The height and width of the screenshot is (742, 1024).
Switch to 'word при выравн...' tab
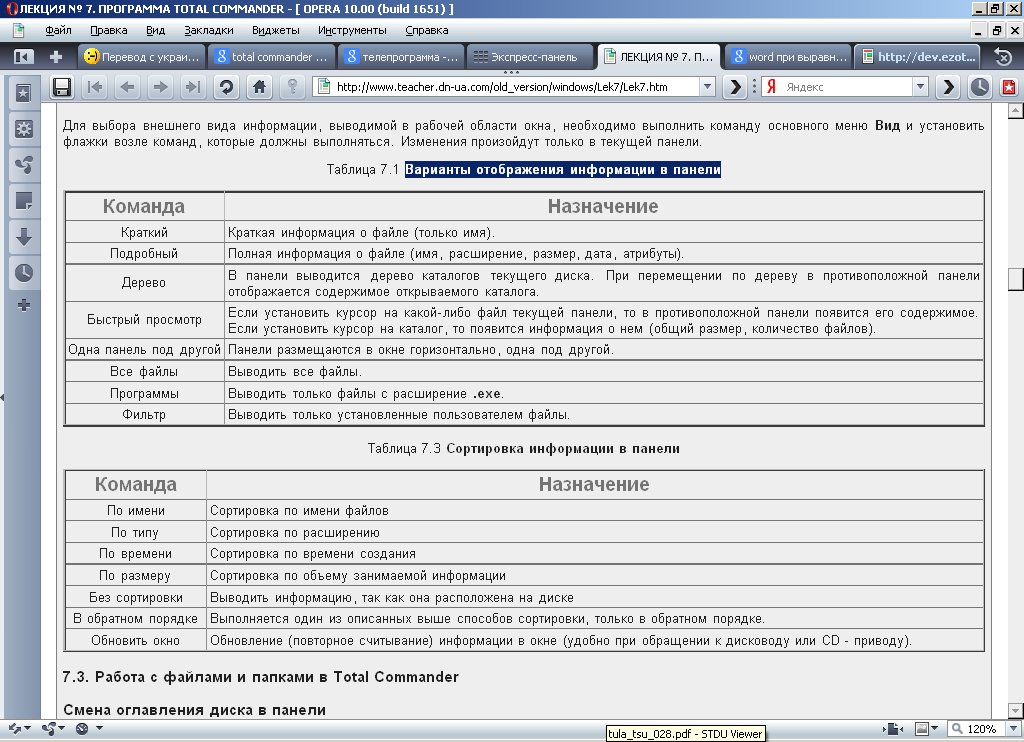pos(790,57)
